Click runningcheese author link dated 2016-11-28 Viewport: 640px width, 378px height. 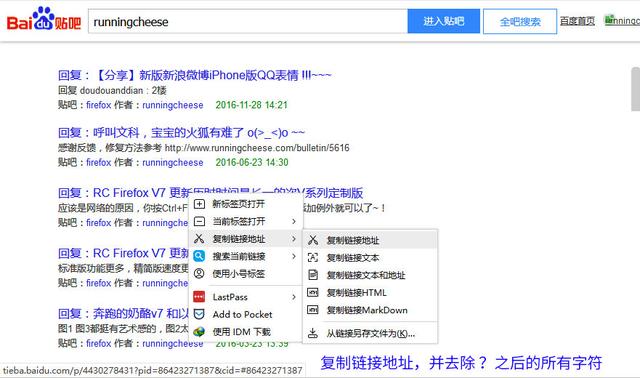[x=173, y=105]
